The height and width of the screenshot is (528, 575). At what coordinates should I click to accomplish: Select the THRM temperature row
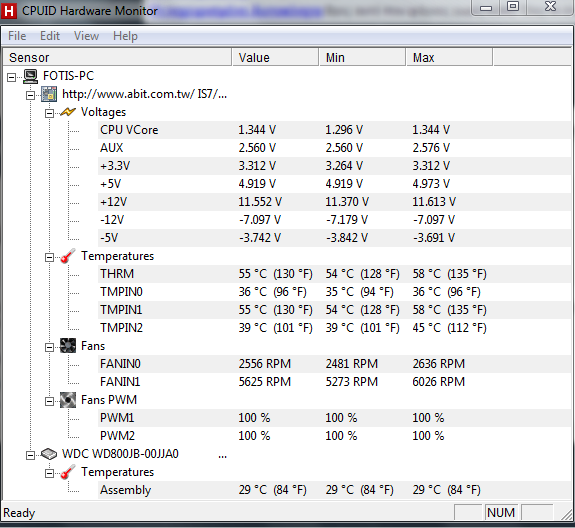click(334, 274)
